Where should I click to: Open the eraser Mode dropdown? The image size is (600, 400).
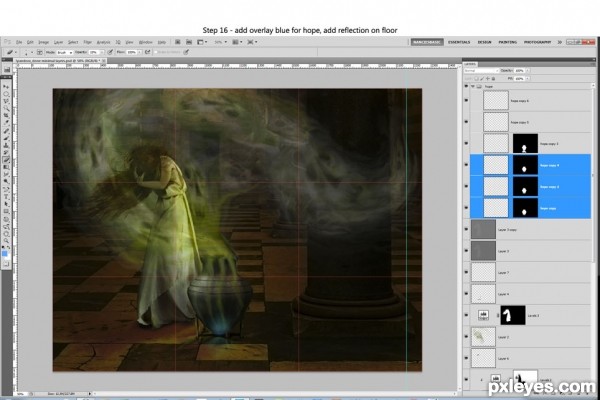tap(64, 52)
